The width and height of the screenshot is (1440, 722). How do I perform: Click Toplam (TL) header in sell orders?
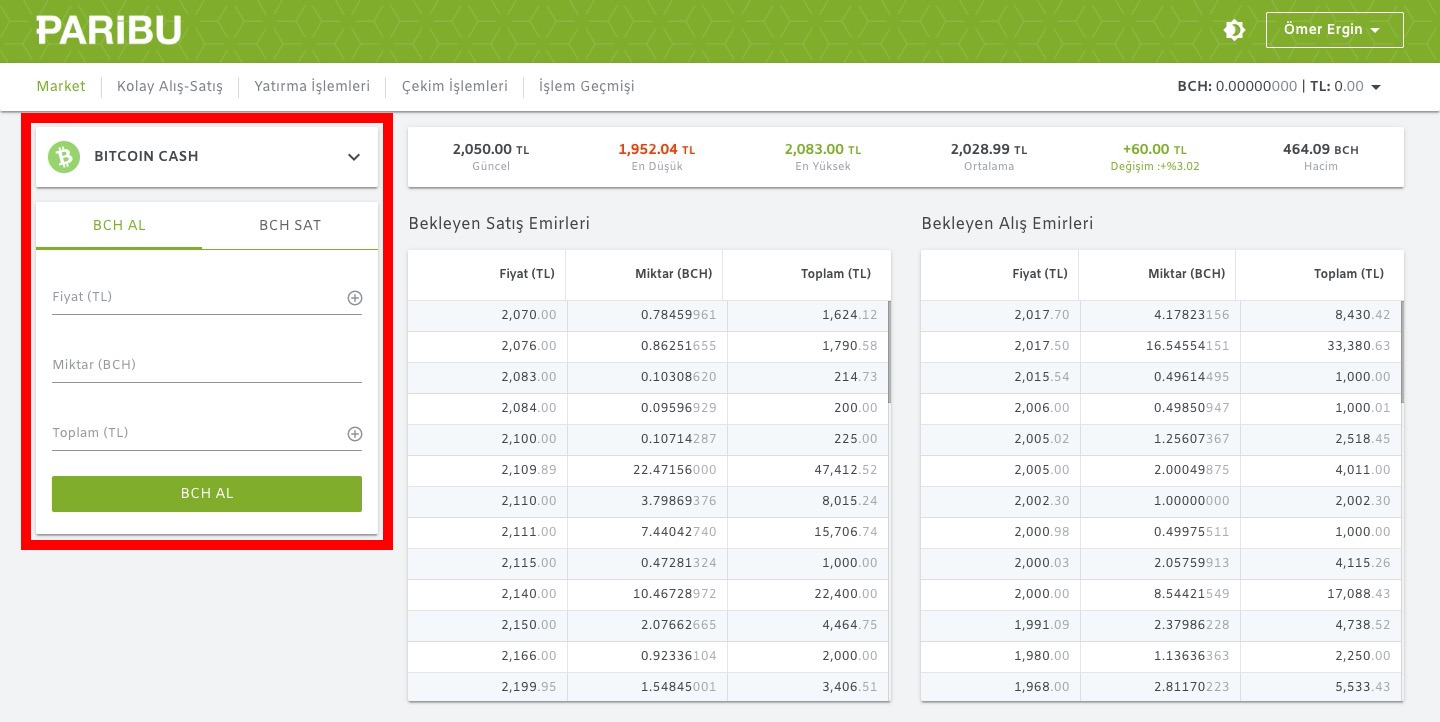836,274
